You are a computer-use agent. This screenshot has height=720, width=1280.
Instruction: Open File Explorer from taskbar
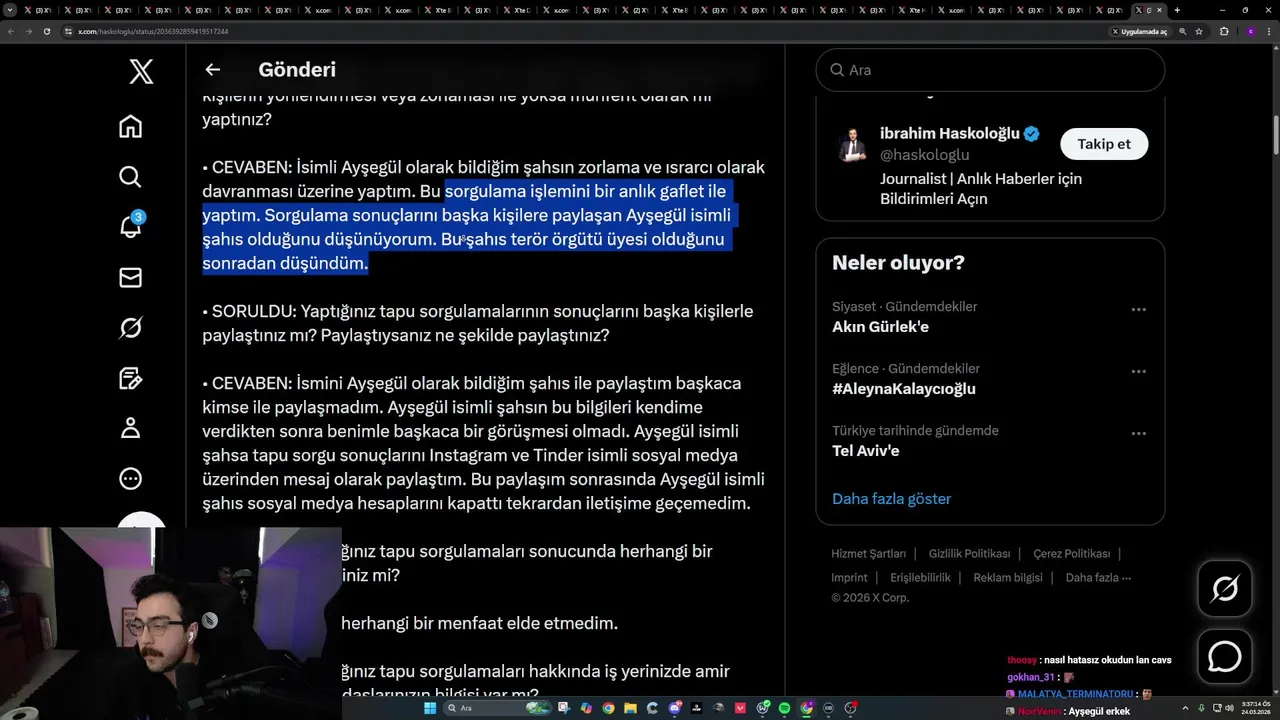tap(630, 708)
